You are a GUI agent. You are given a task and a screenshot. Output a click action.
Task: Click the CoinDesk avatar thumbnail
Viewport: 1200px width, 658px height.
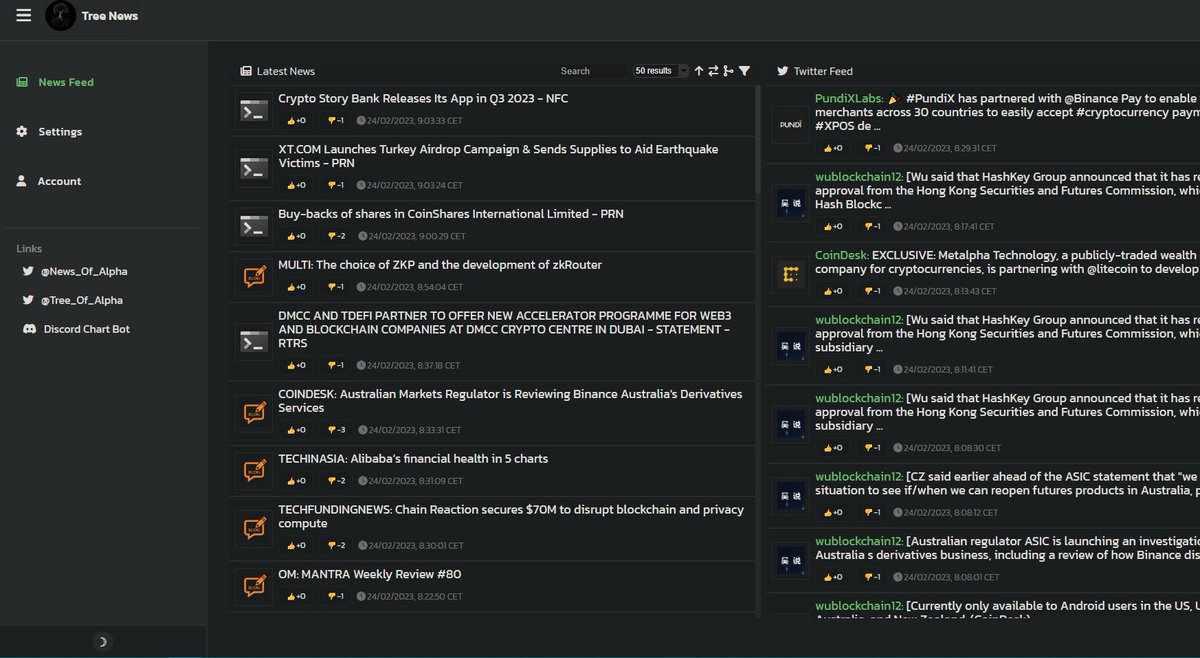(791, 274)
